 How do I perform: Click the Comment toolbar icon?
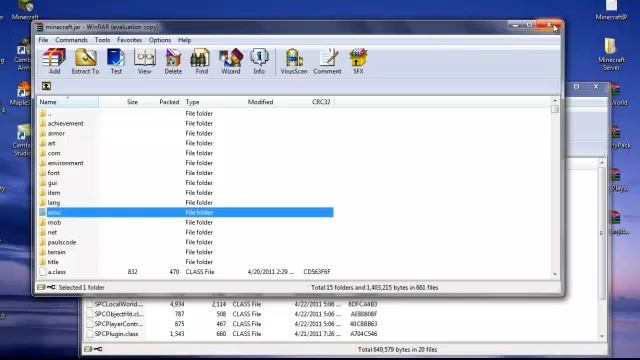coord(327,61)
